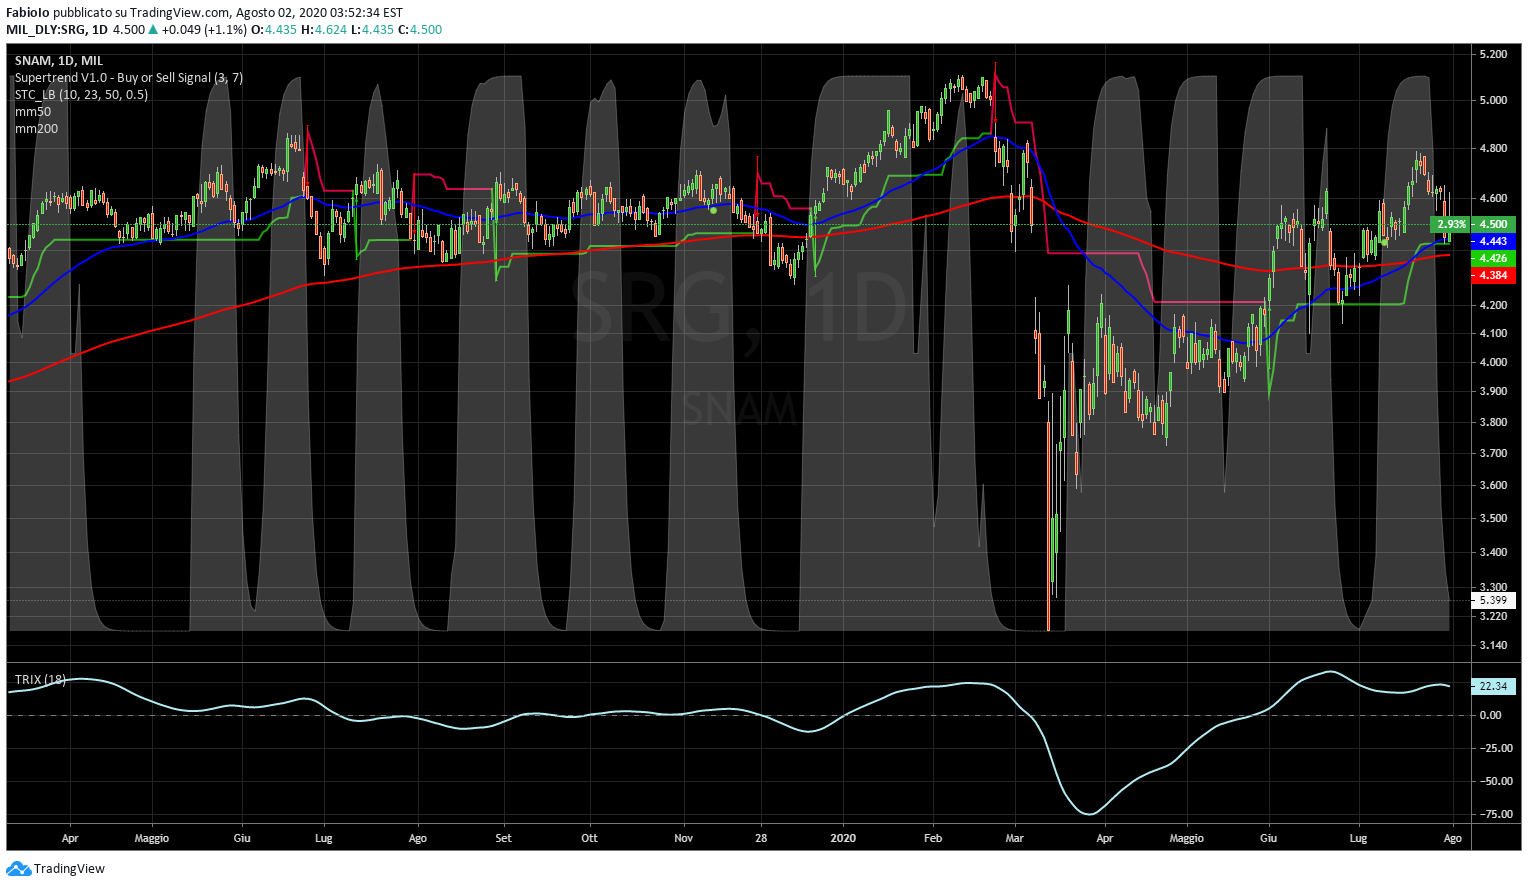Click the Mar month label on time axis

[1014, 838]
